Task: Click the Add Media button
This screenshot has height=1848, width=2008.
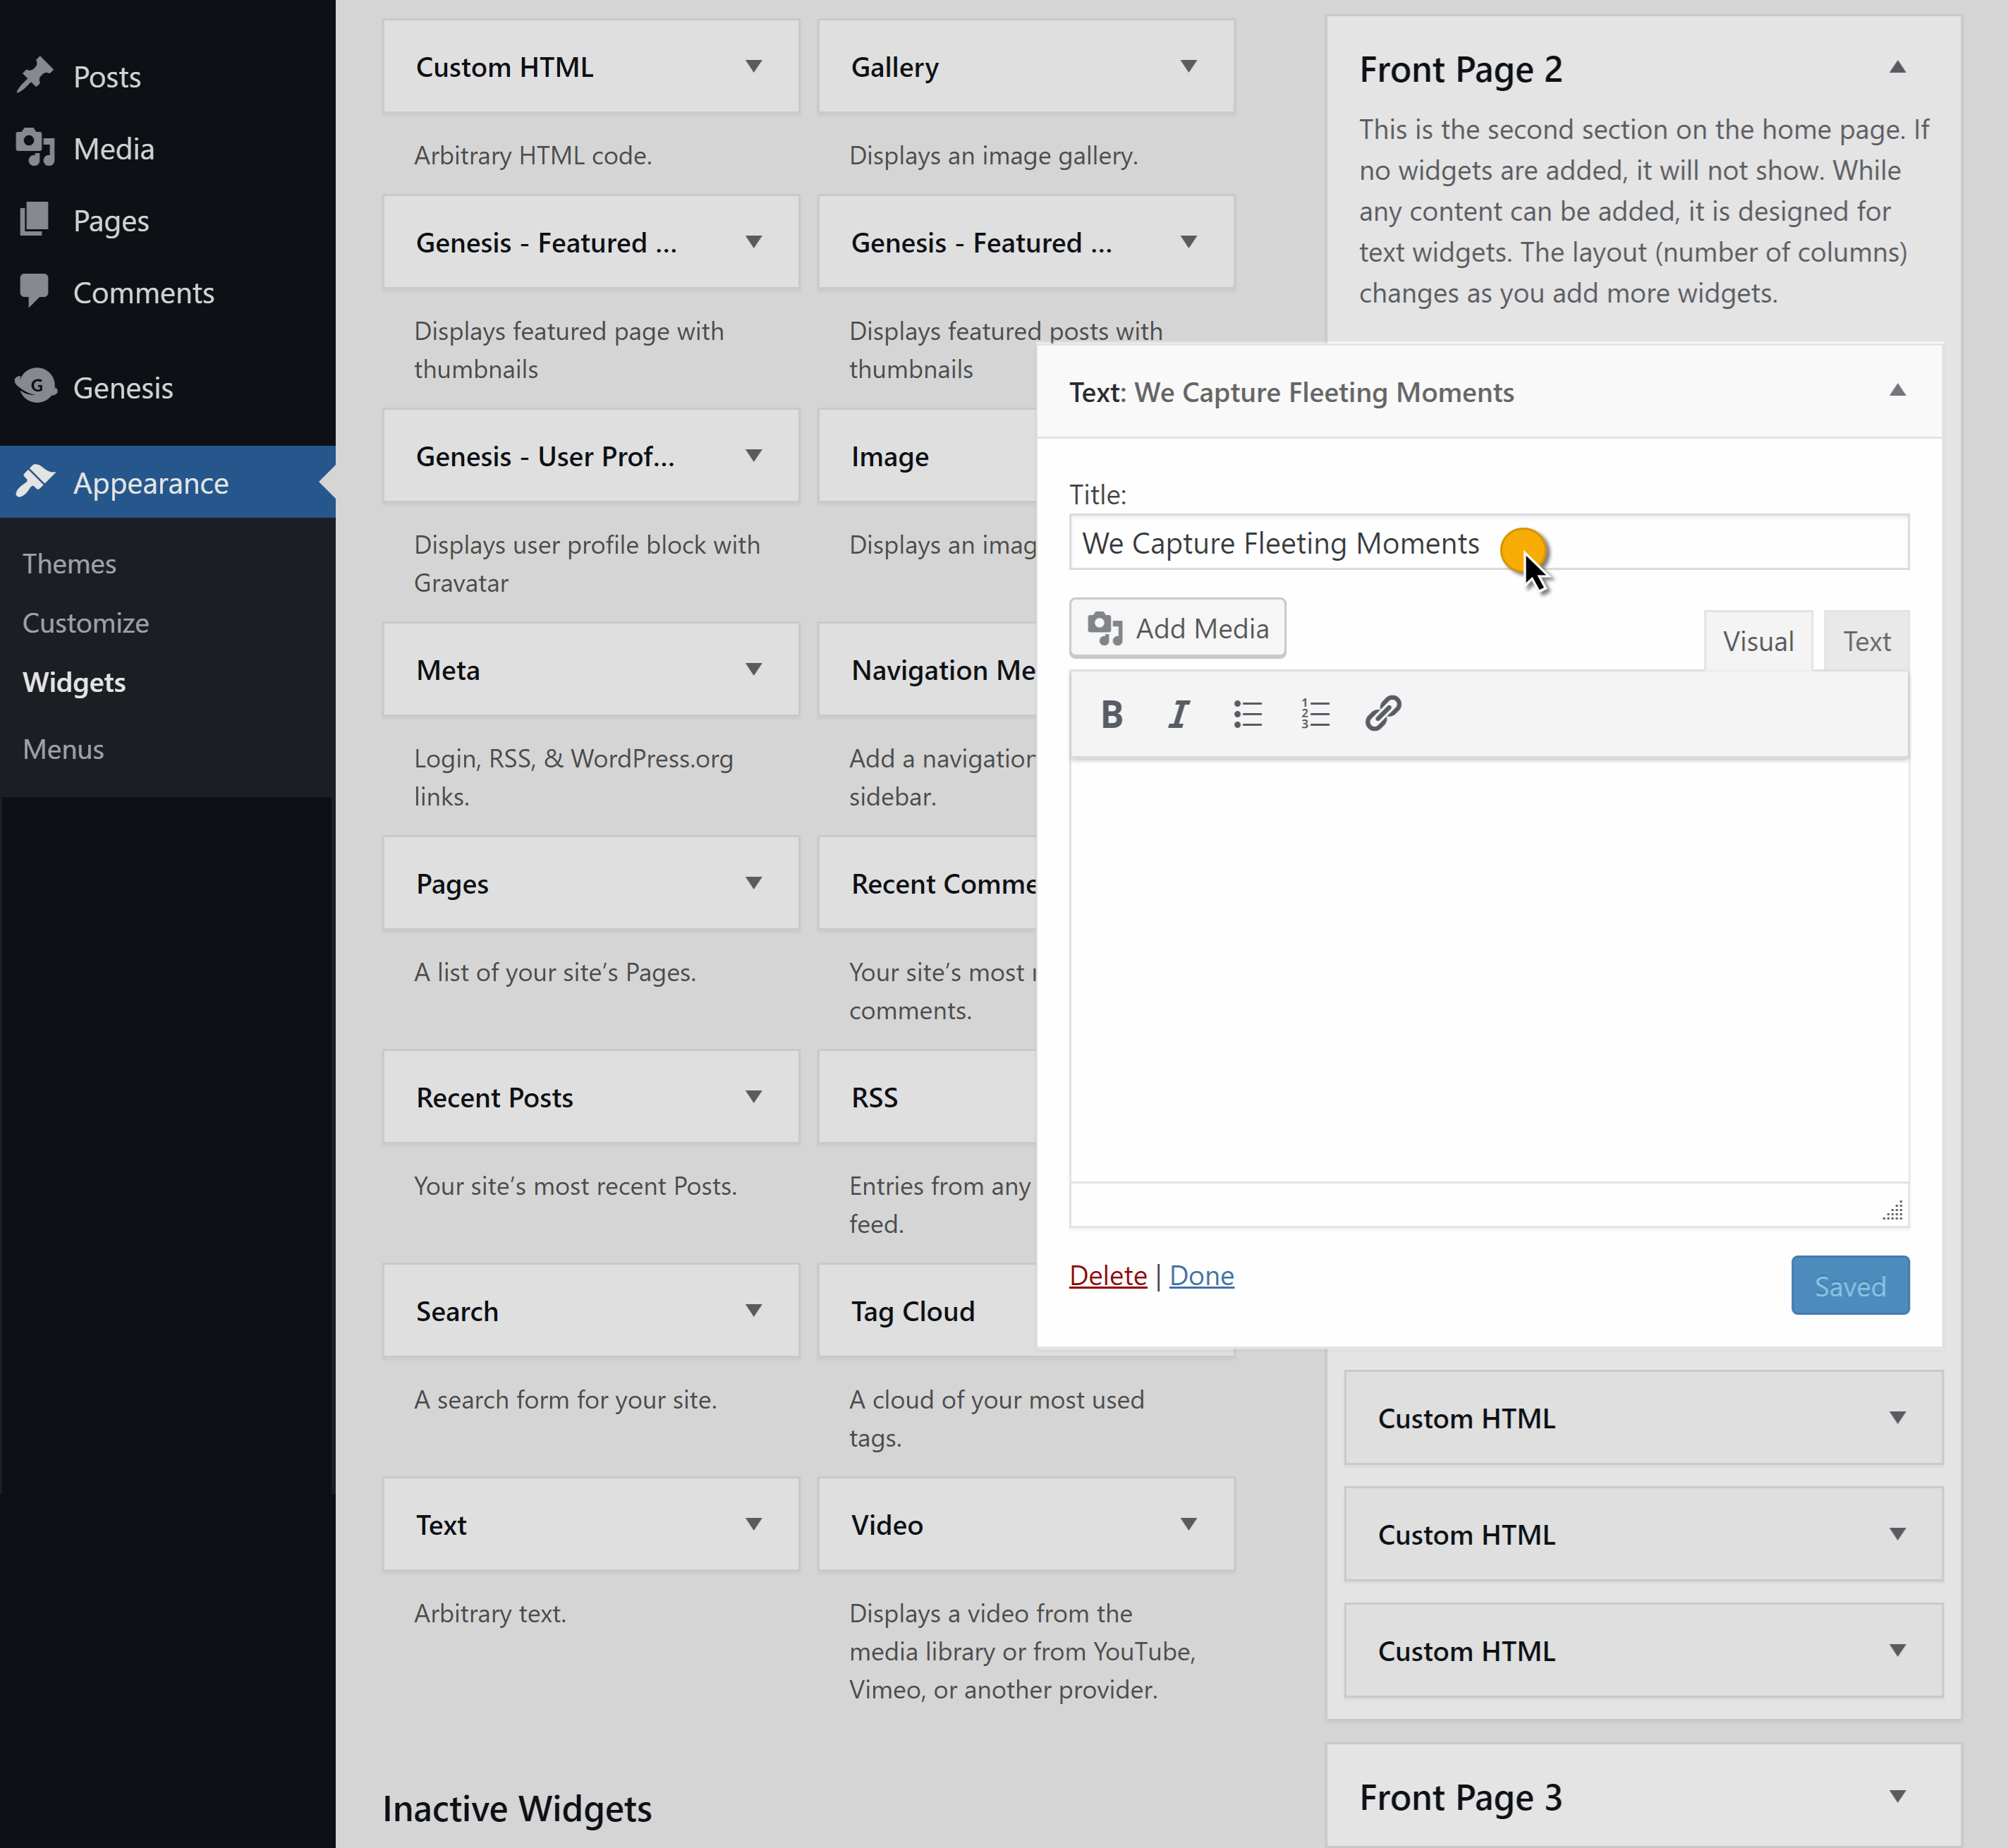Action: pos(1177,628)
